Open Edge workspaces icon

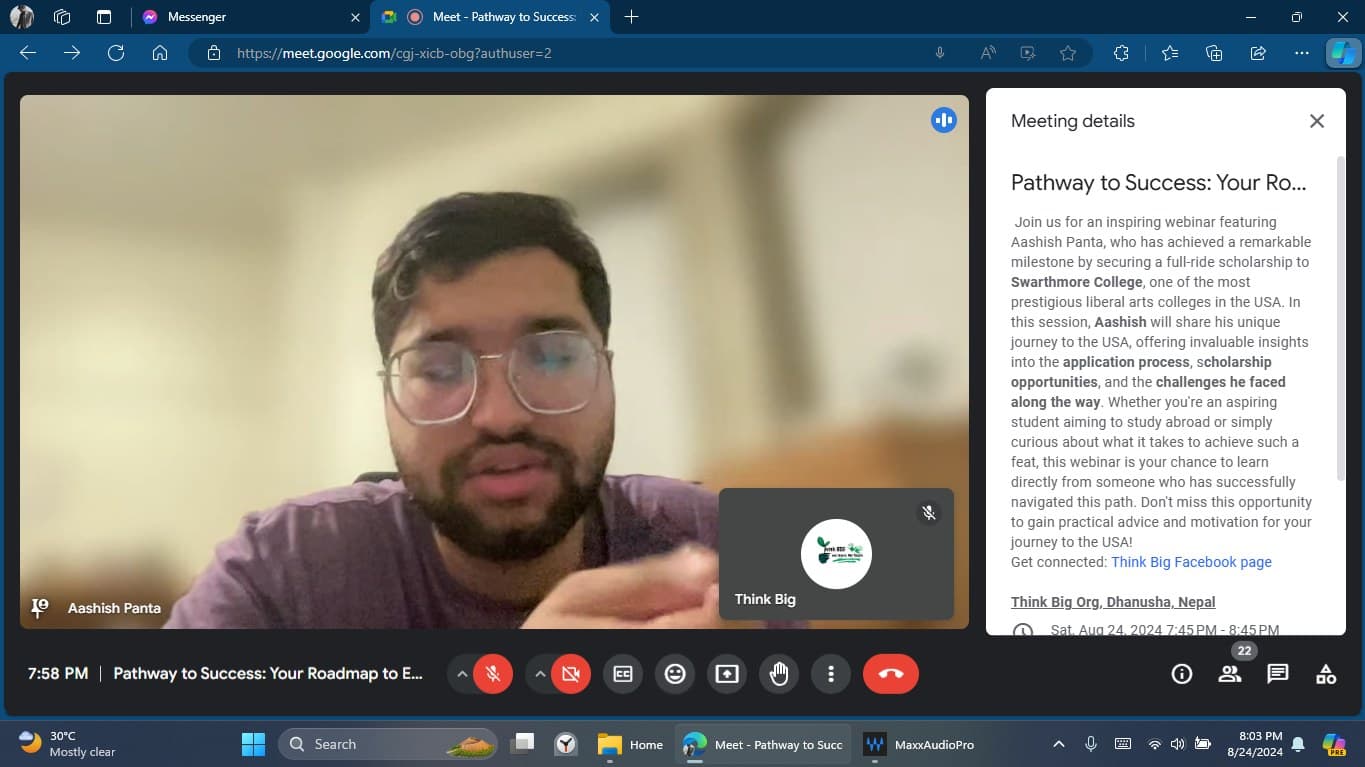62,17
